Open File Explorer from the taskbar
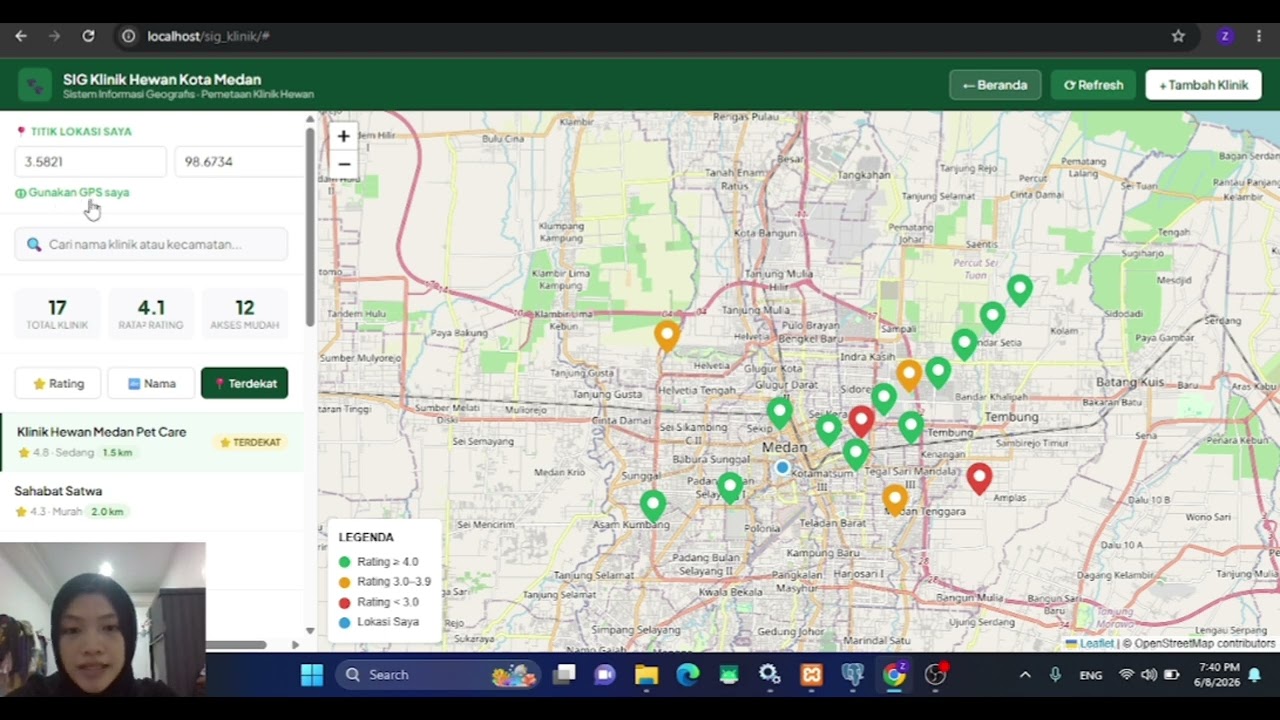The image size is (1280, 720). (x=646, y=675)
